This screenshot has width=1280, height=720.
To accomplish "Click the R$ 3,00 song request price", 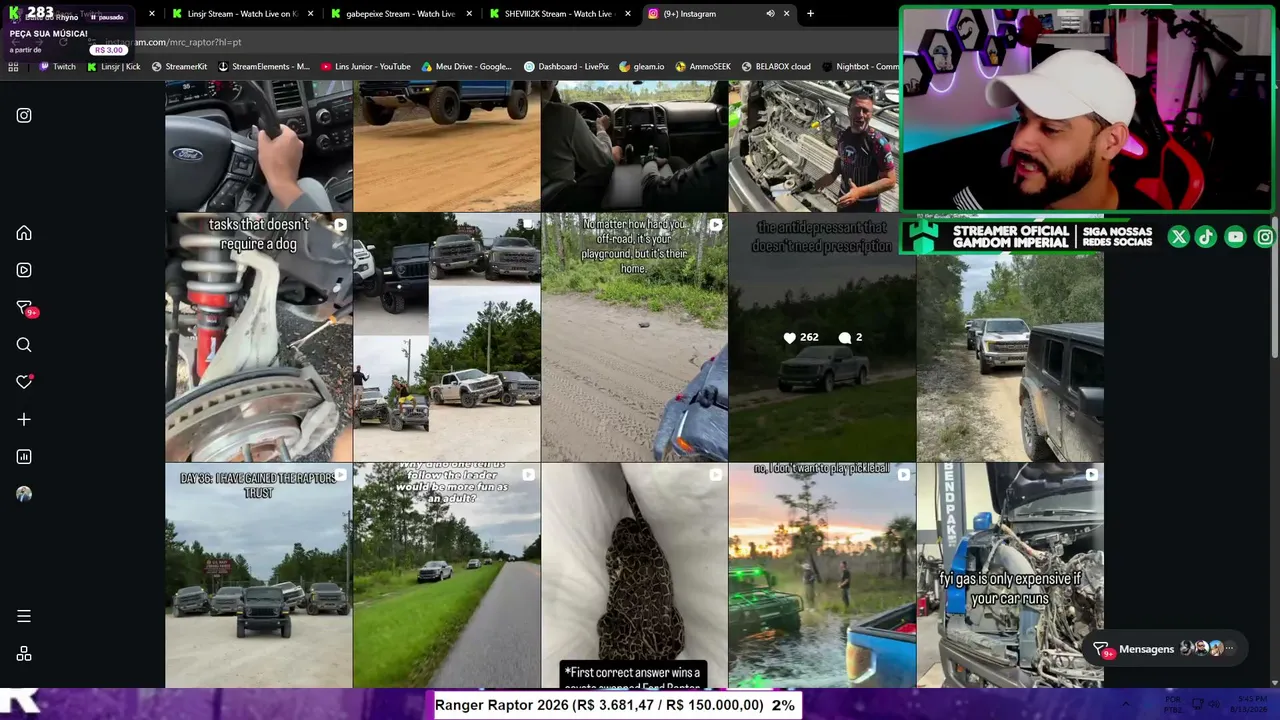I will pos(109,50).
